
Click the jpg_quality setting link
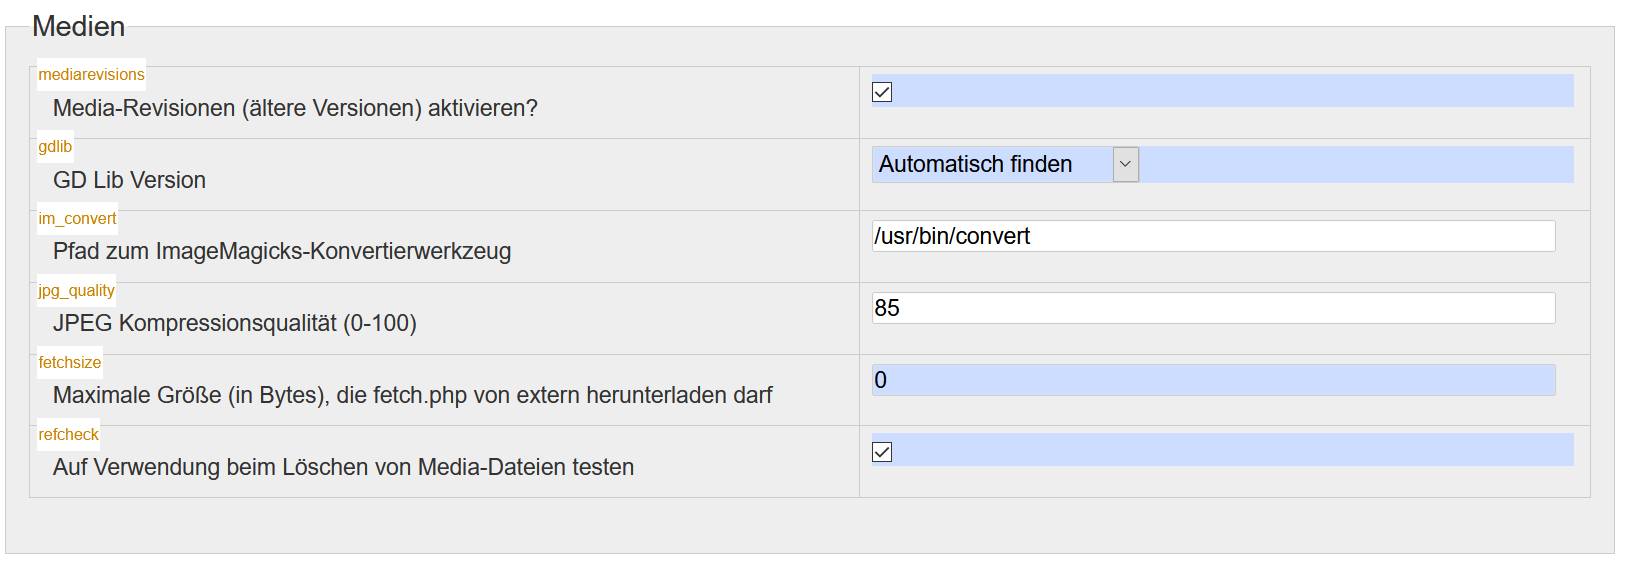[x=76, y=291]
